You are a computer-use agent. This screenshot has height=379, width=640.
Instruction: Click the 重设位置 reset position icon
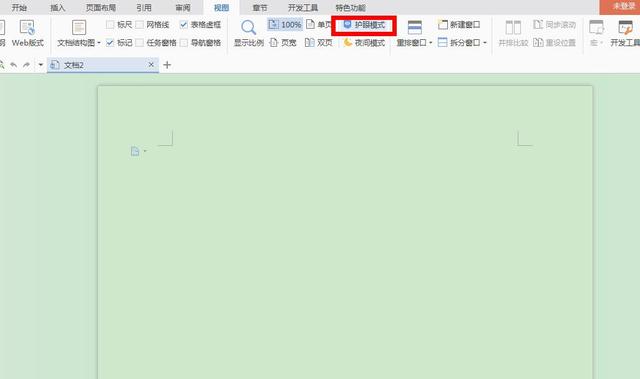pyautogui.click(x=538, y=42)
